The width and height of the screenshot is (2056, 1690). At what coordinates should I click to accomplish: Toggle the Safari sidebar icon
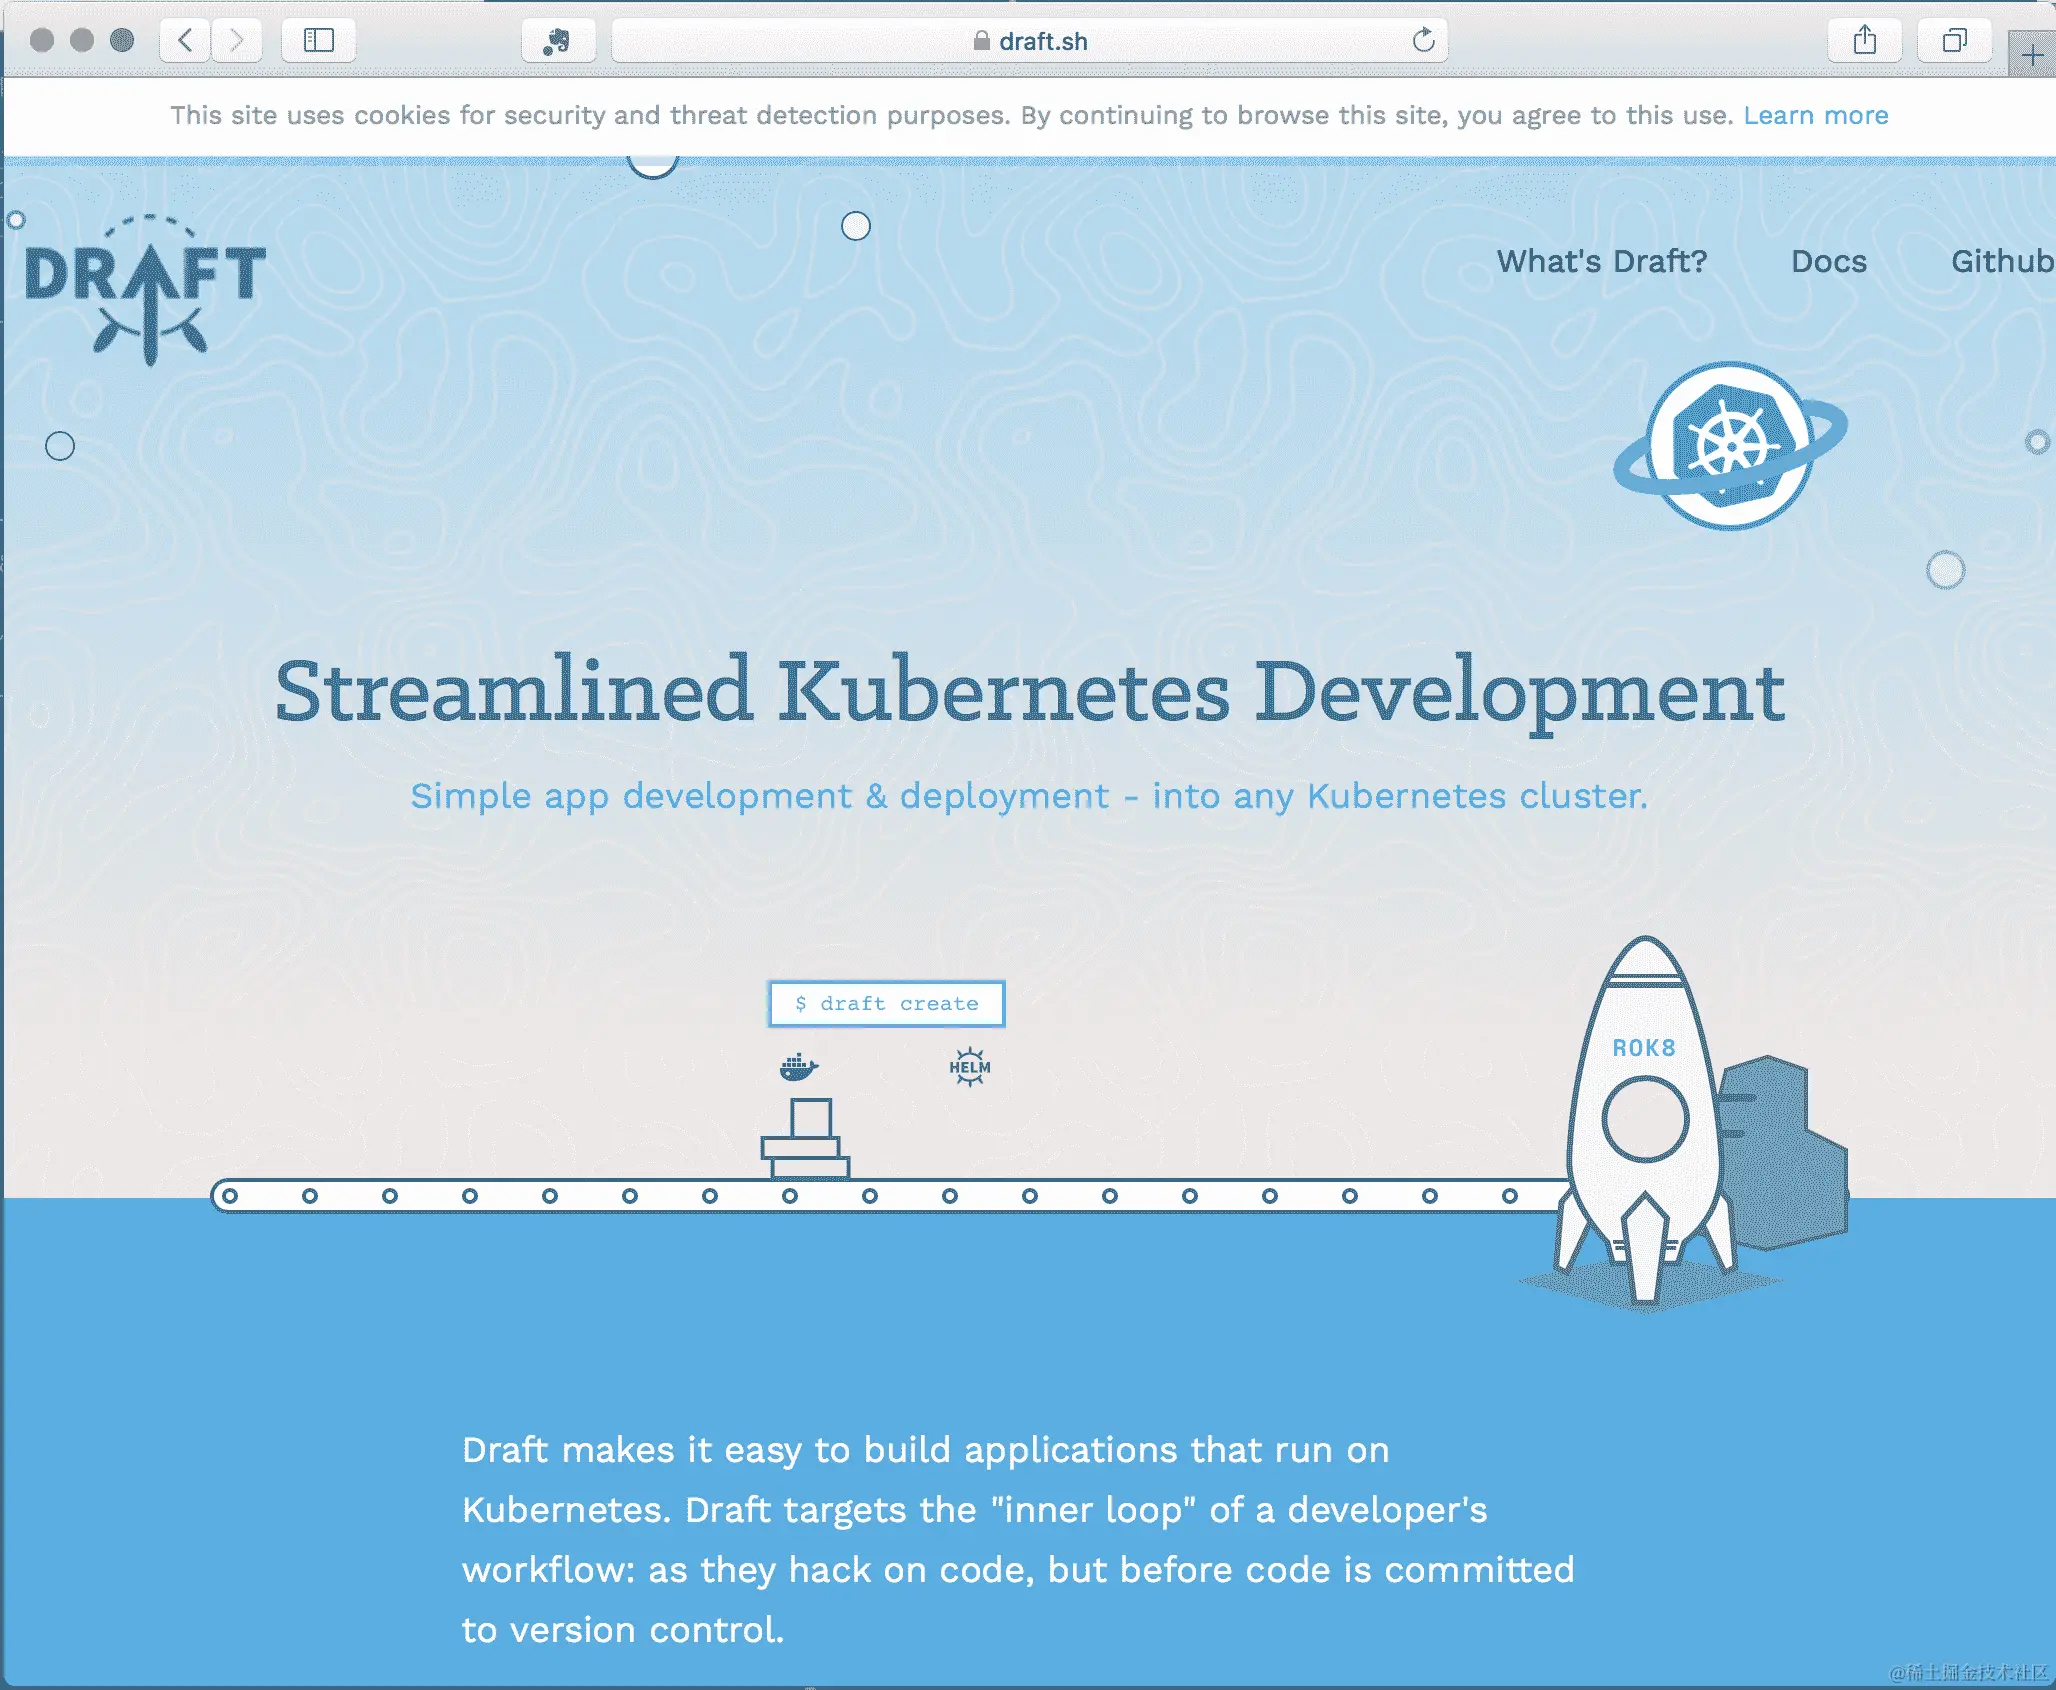pos(318,40)
